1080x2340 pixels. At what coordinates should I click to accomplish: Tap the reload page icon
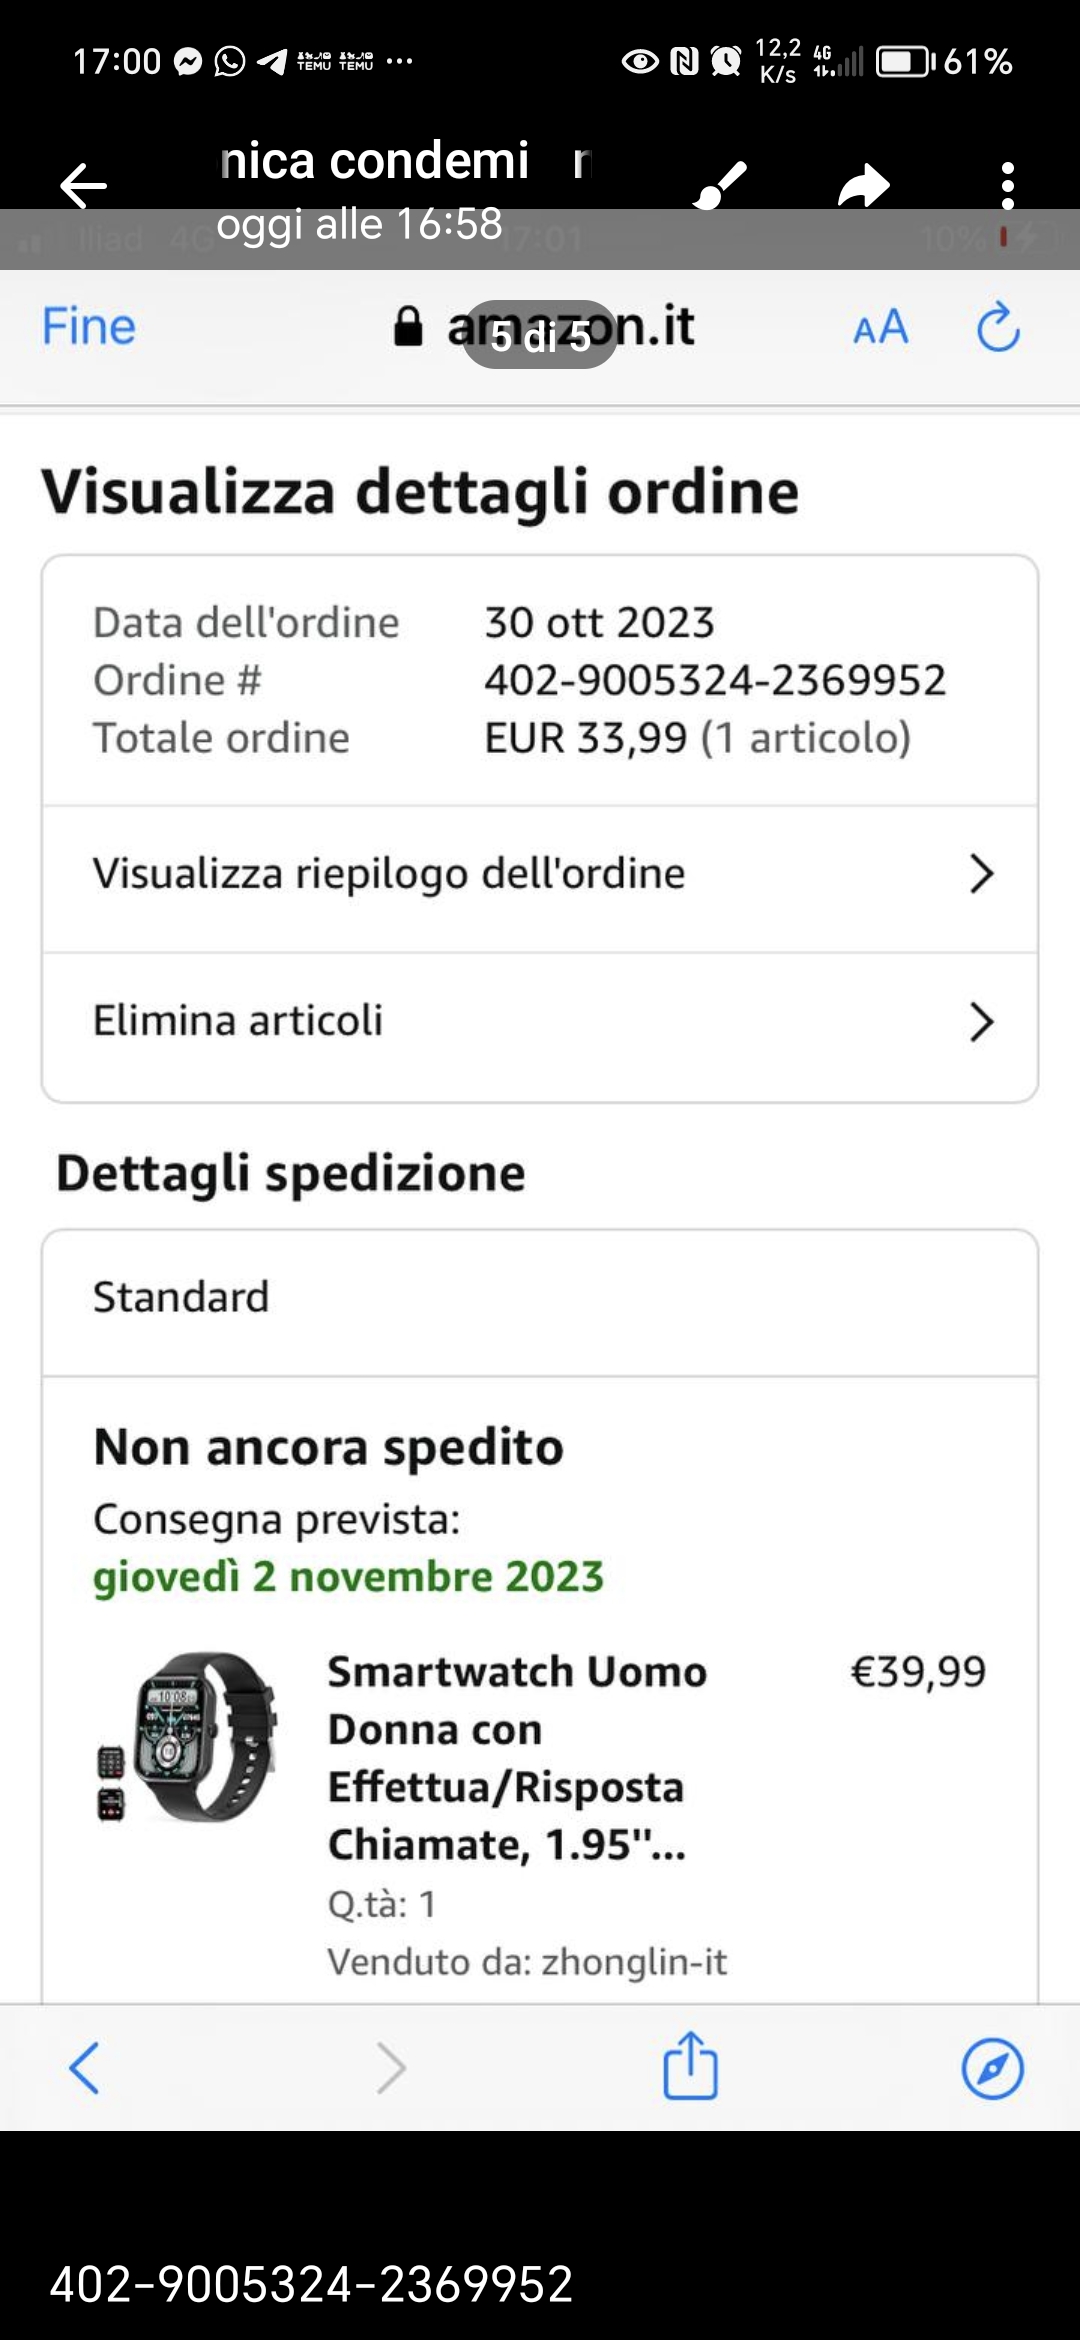pos(997,327)
